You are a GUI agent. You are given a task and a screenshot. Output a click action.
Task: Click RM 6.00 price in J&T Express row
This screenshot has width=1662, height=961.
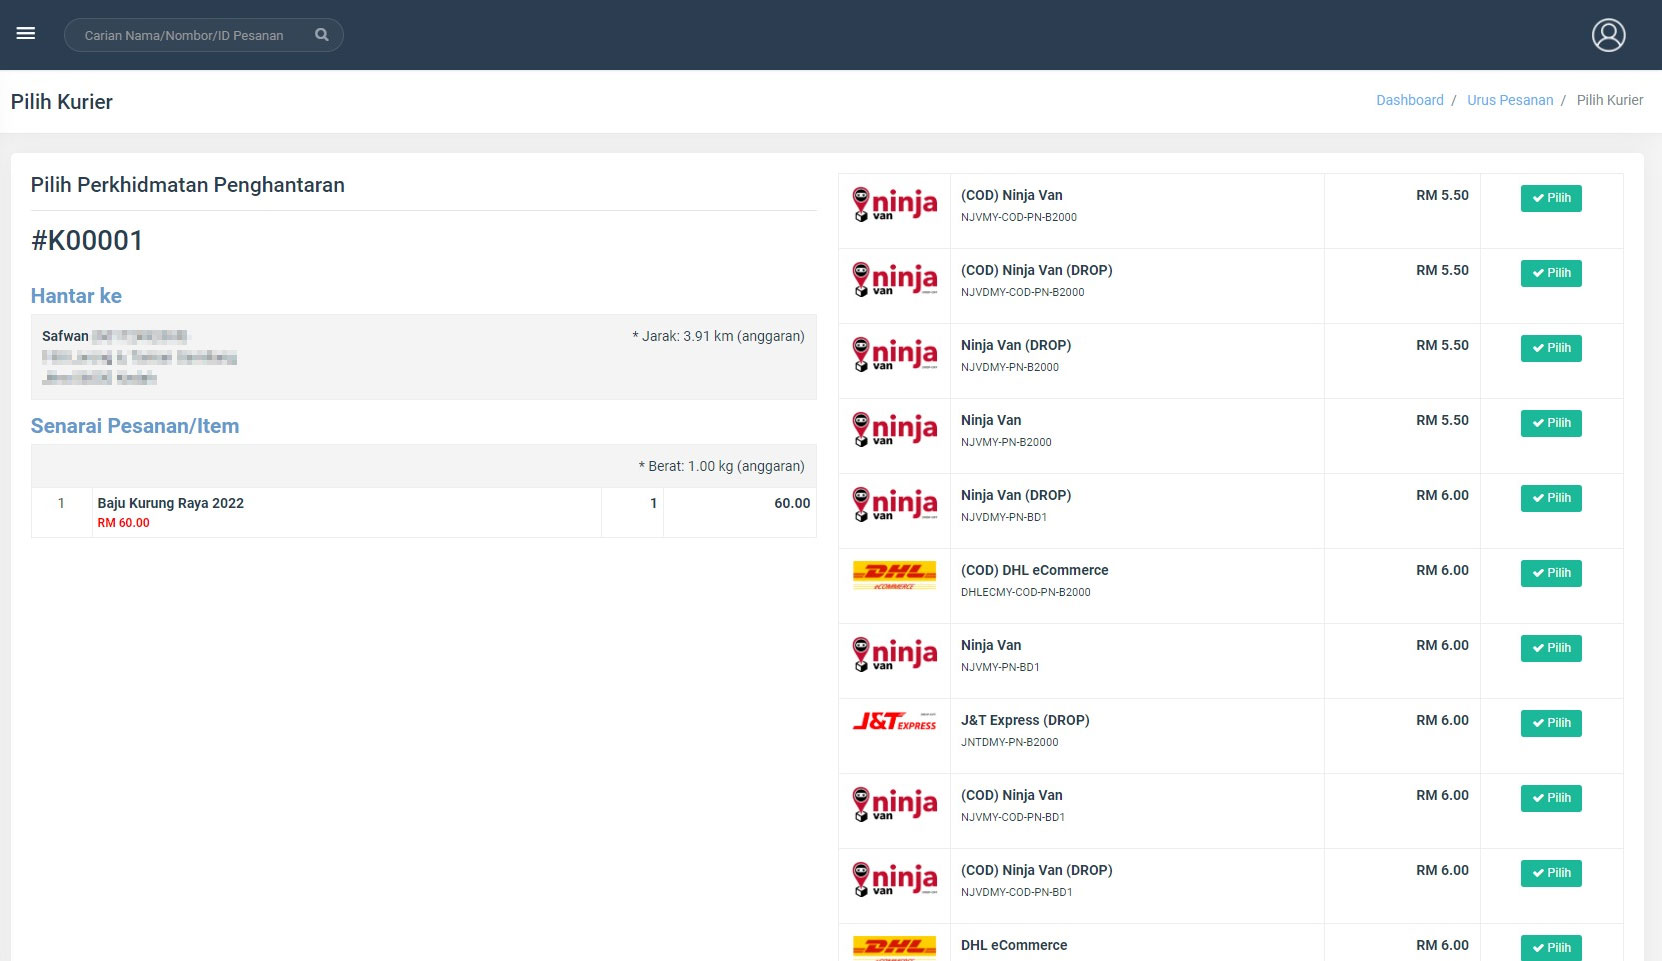click(x=1442, y=720)
